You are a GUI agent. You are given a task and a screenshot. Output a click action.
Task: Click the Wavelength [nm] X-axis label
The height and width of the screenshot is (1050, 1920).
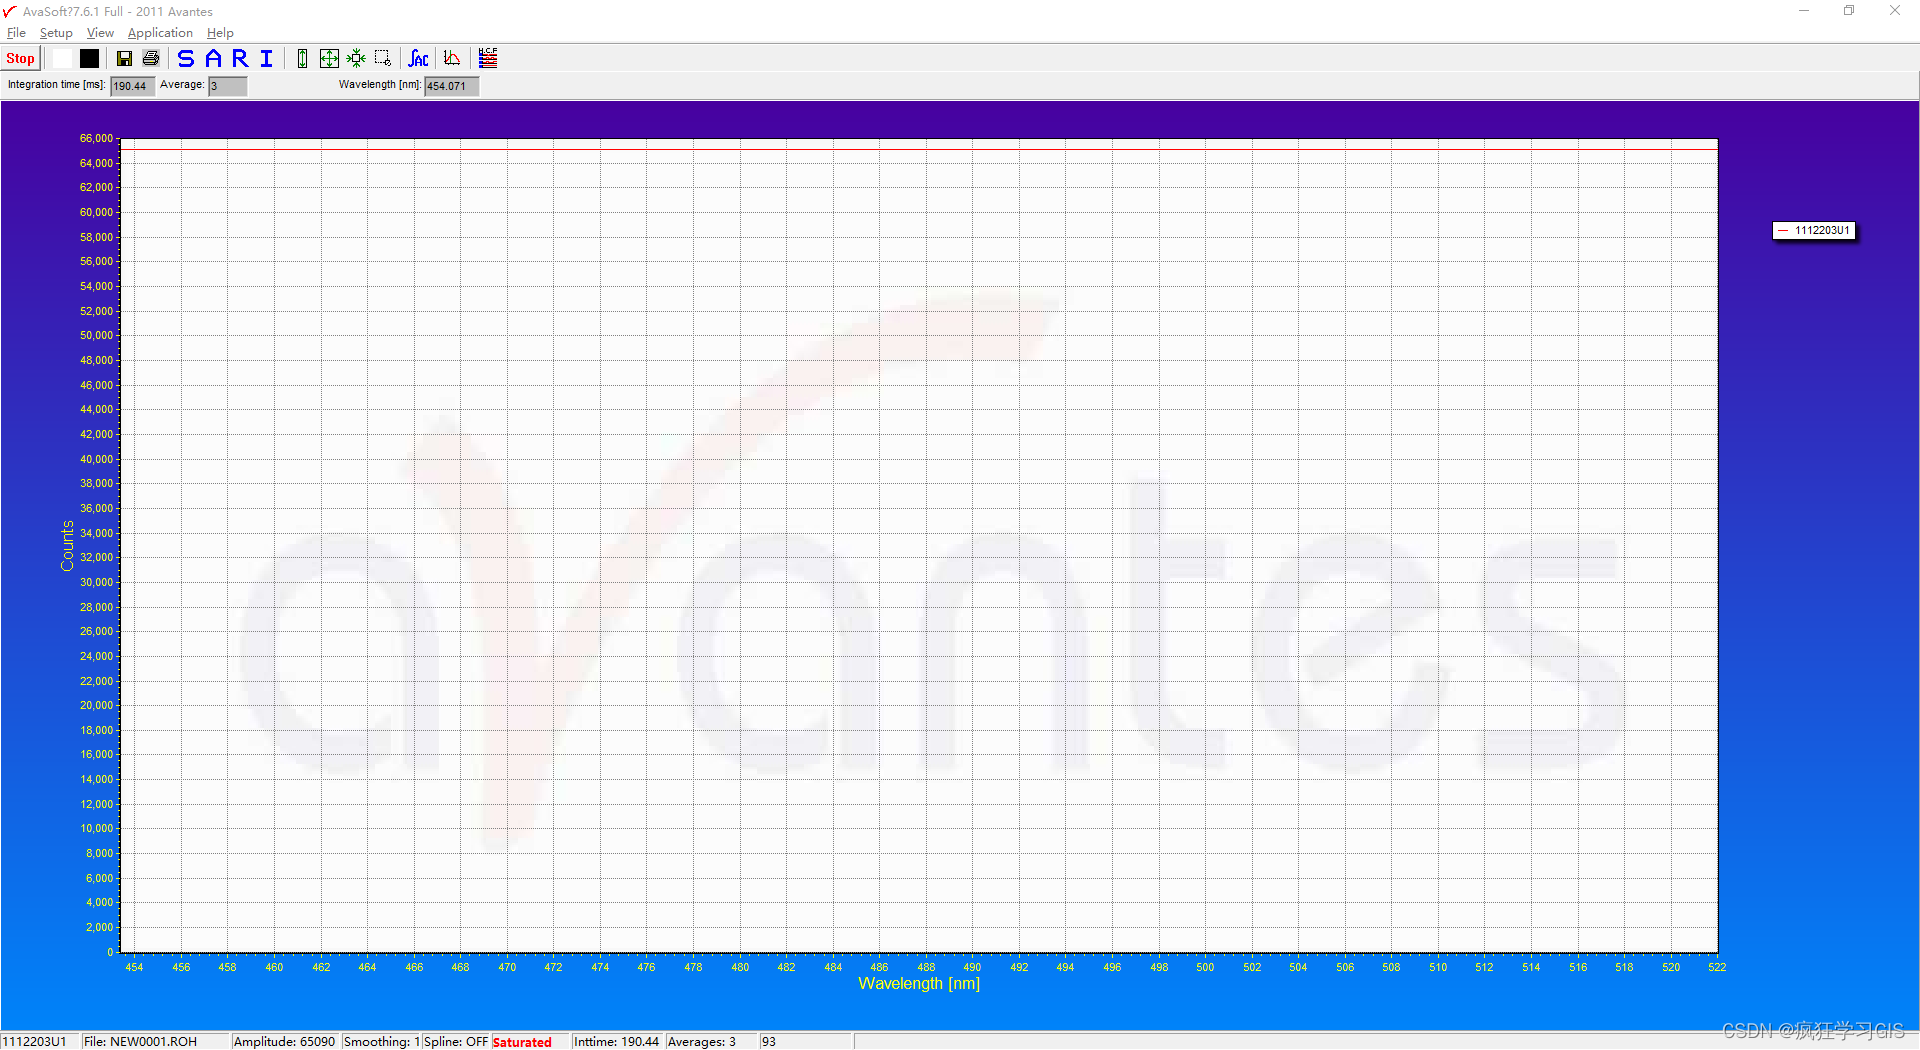[x=919, y=984]
